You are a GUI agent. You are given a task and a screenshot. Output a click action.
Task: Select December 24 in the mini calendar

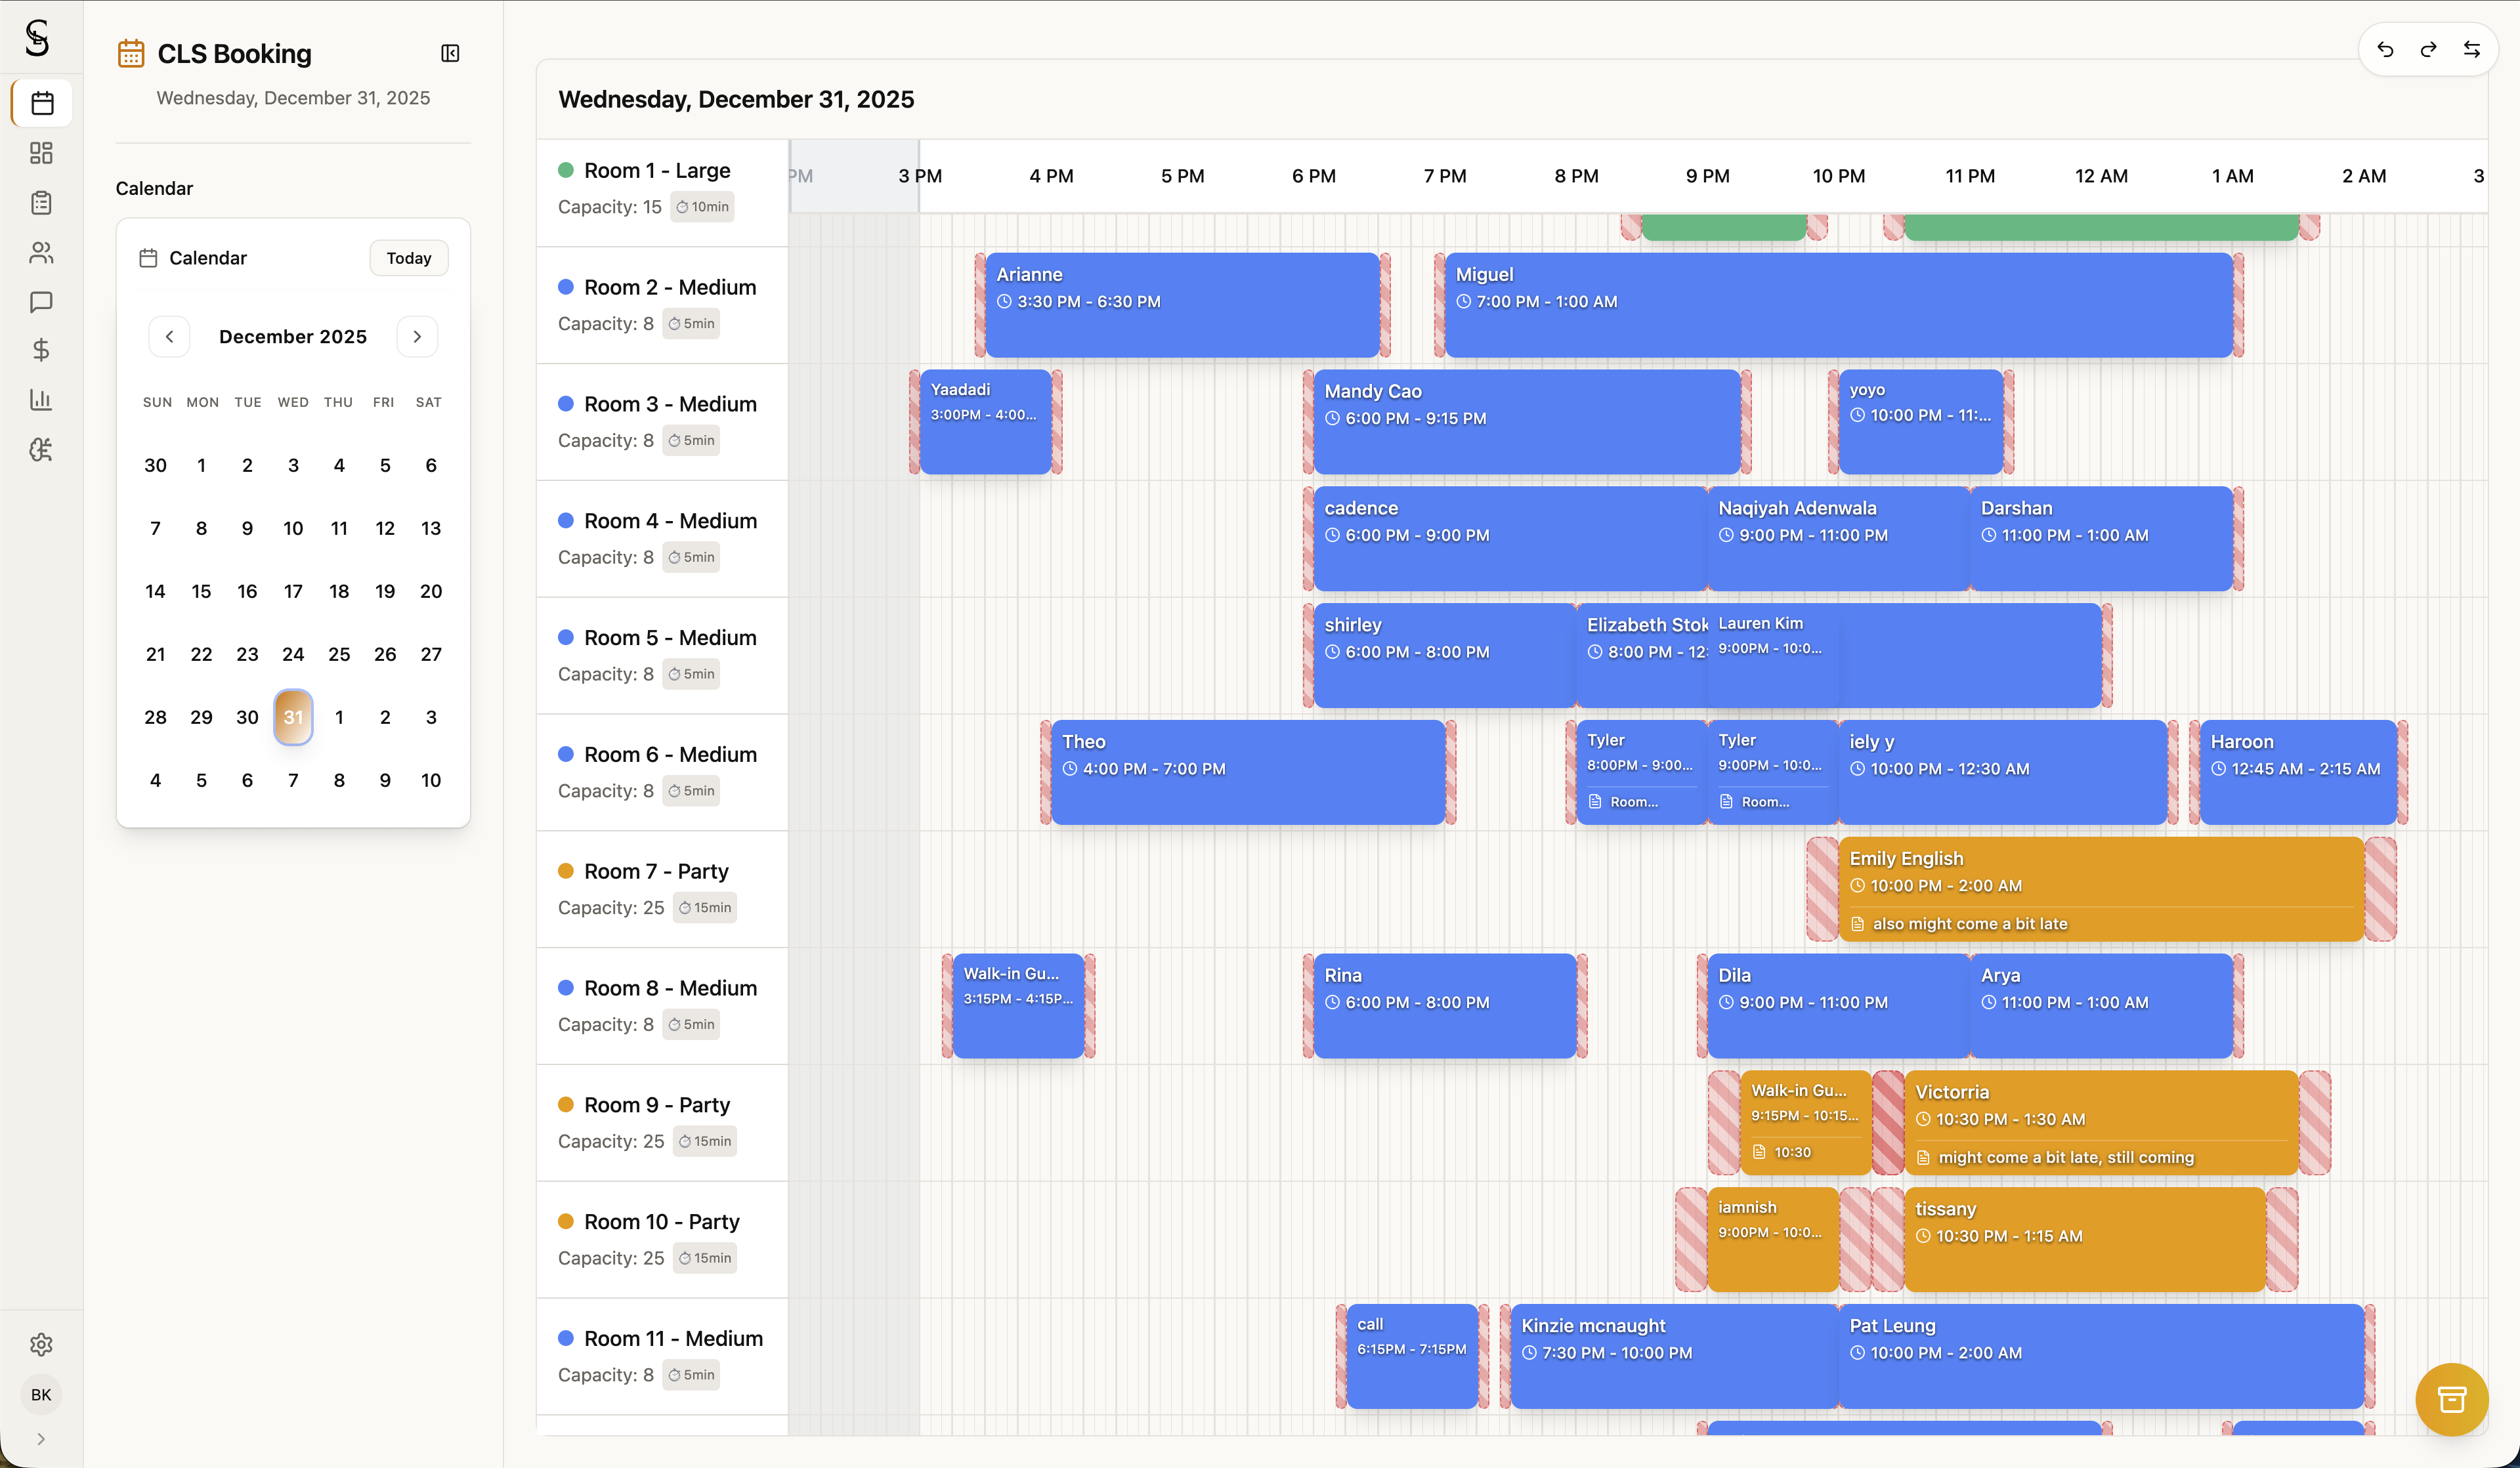293,654
